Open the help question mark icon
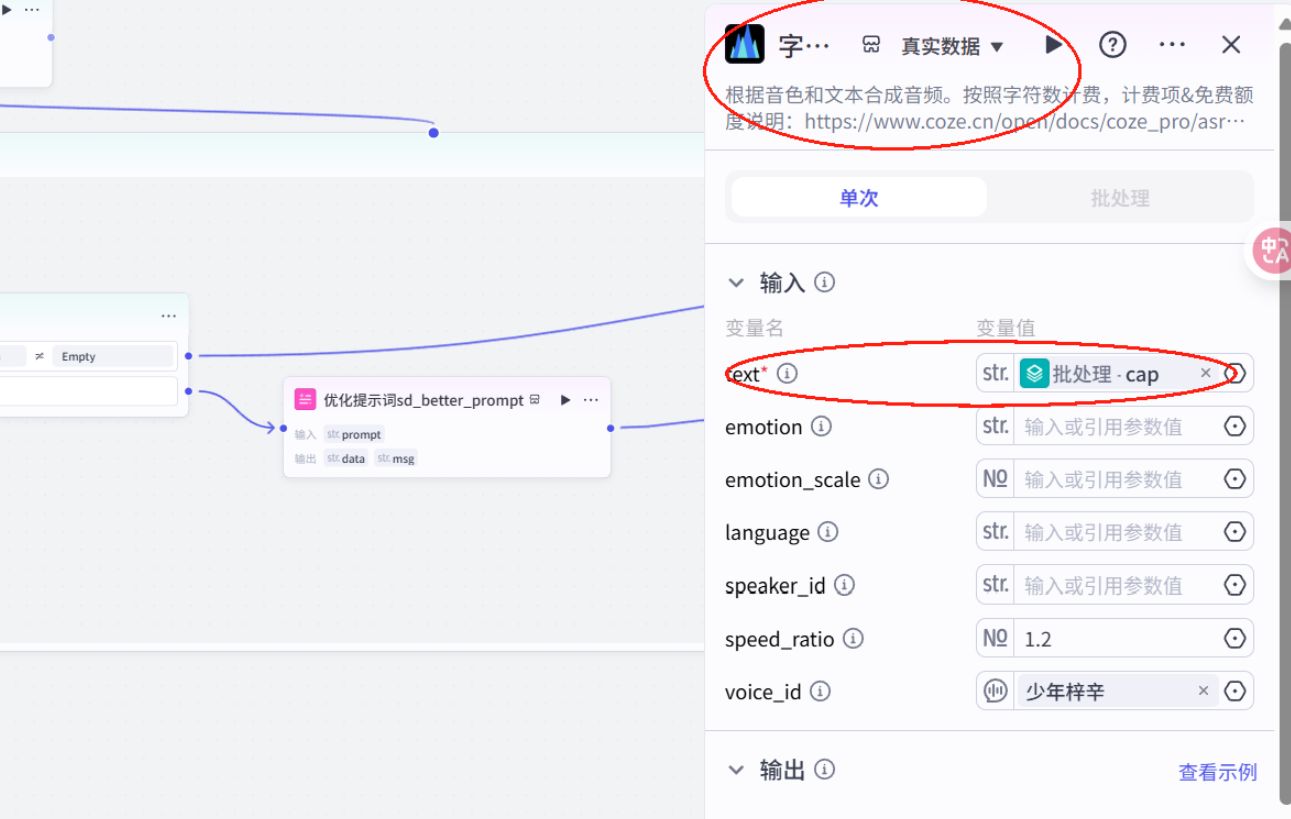The width and height of the screenshot is (1291, 819). click(1112, 44)
